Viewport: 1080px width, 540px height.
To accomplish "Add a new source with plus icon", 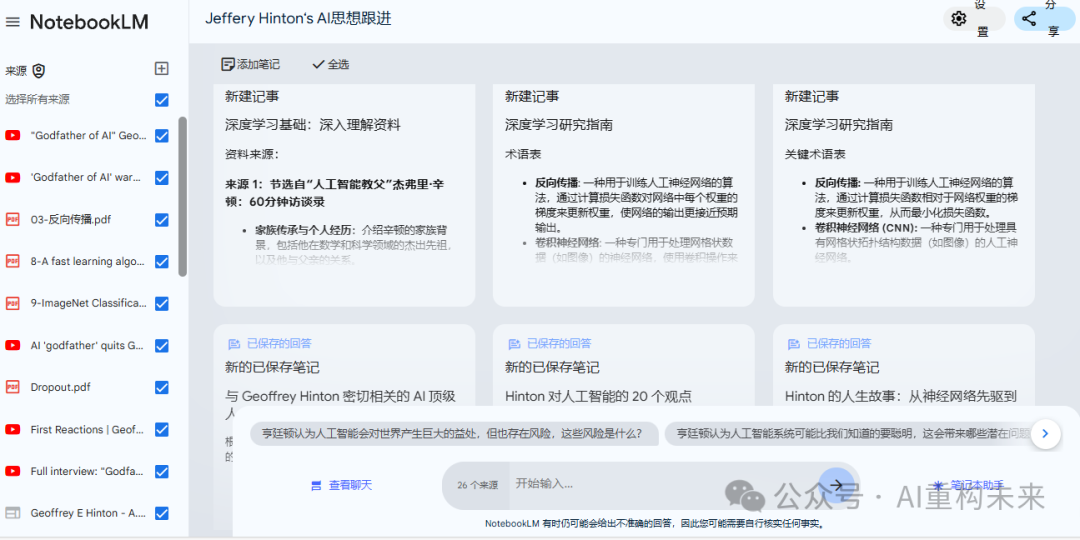I will [x=161, y=68].
